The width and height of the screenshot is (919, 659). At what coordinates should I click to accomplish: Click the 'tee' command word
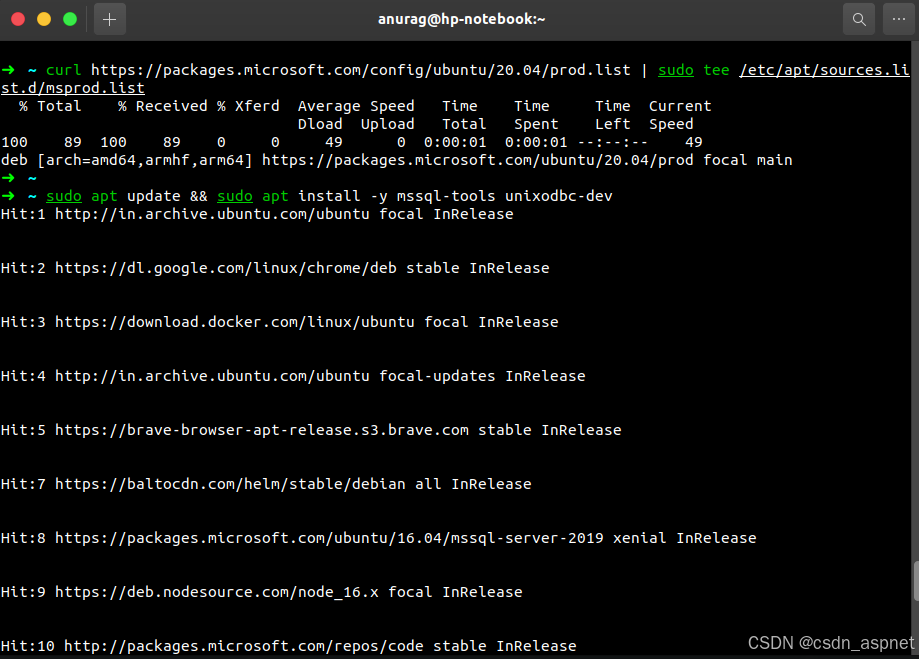pyautogui.click(x=716, y=70)
